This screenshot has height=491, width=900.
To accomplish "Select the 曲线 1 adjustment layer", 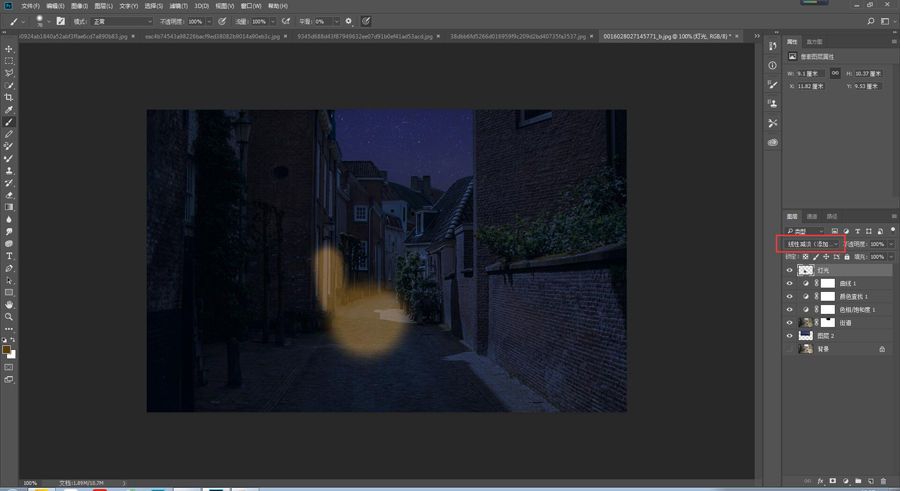I will [x=846, y=284].
